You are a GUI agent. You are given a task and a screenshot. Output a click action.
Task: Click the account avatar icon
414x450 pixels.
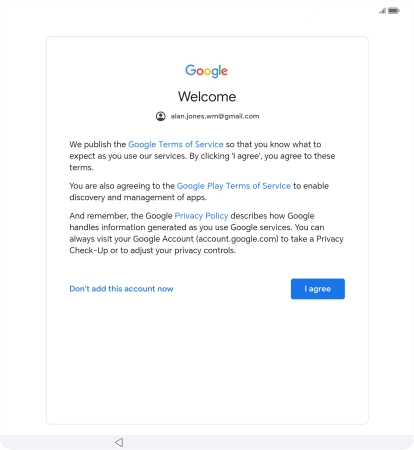pyautogui.click(x=161, y=116)
